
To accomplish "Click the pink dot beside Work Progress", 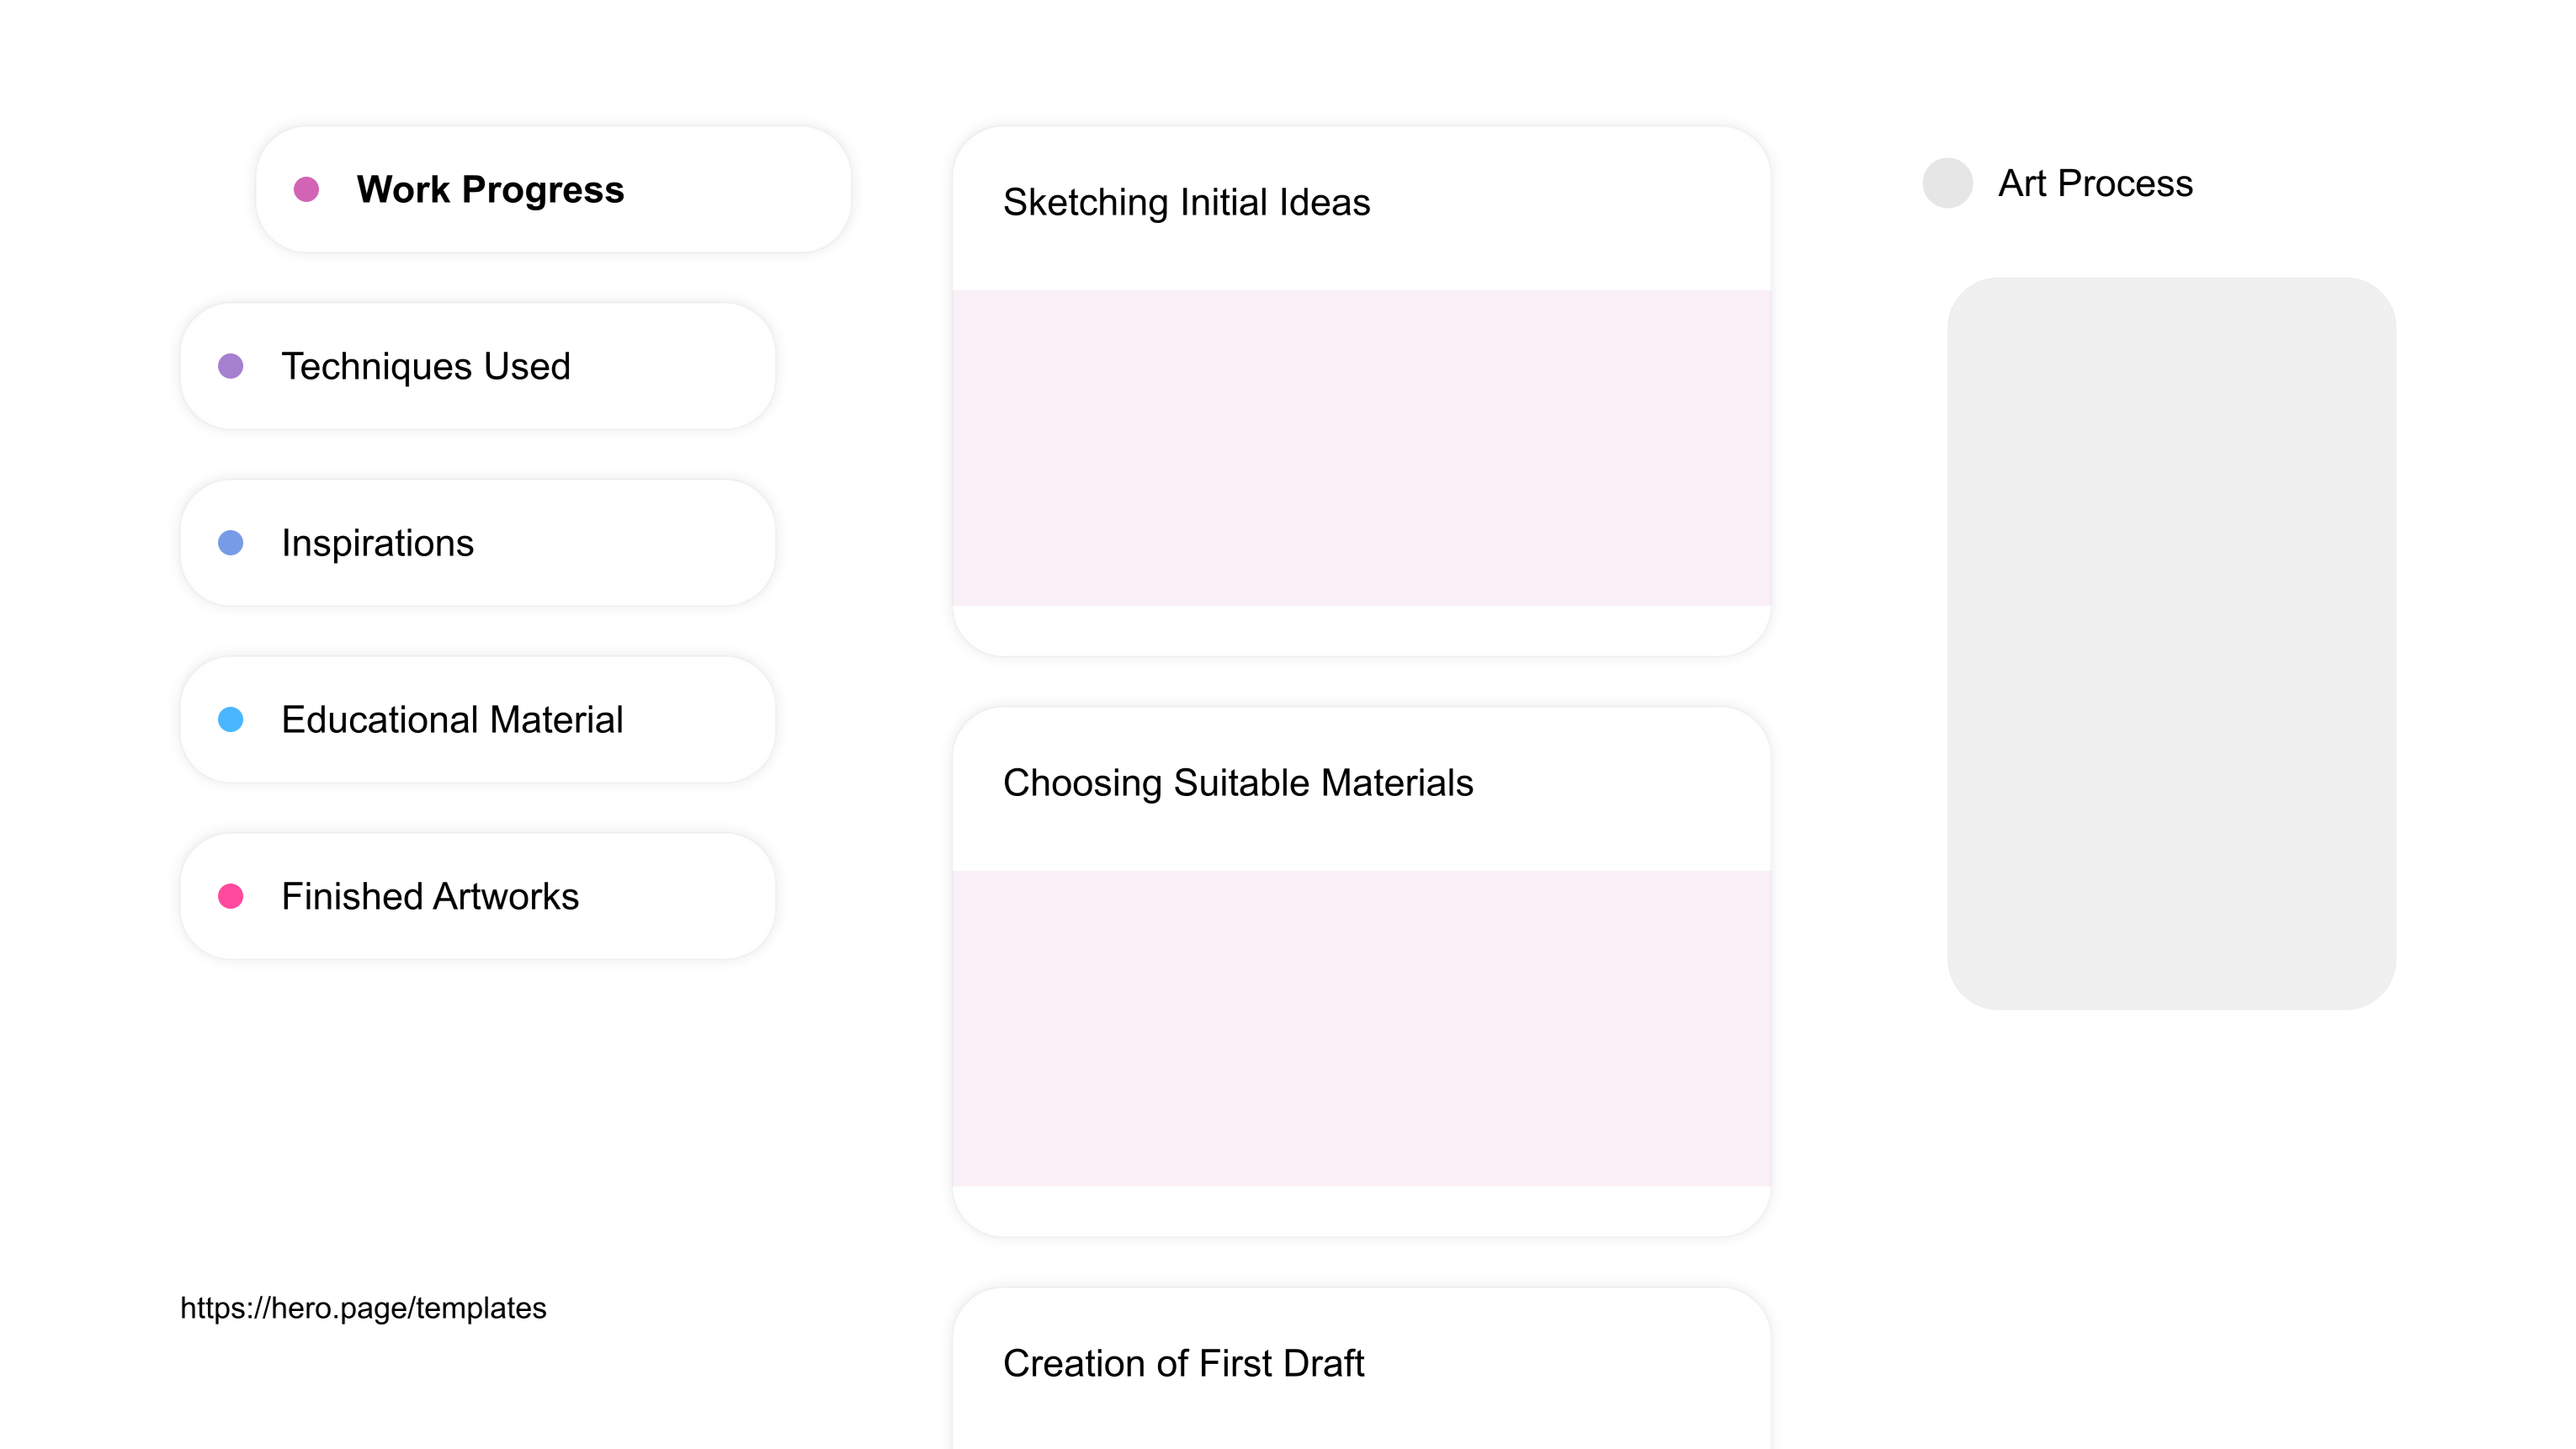I will point(306,189).
